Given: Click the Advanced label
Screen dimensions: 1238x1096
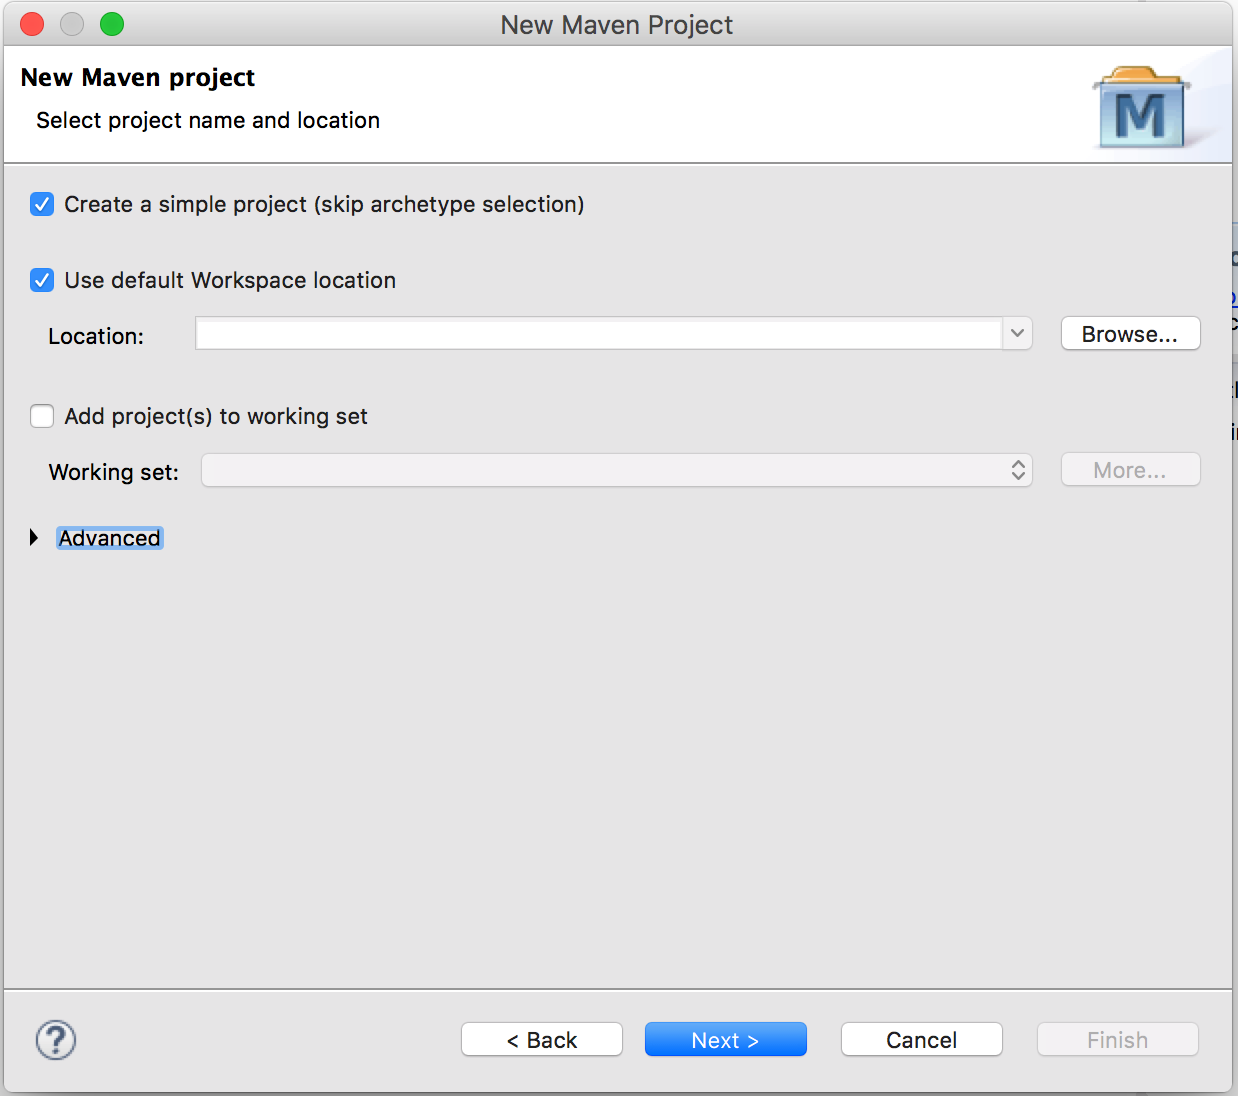Looking at the screenshot, I should [x=110, y=538].
